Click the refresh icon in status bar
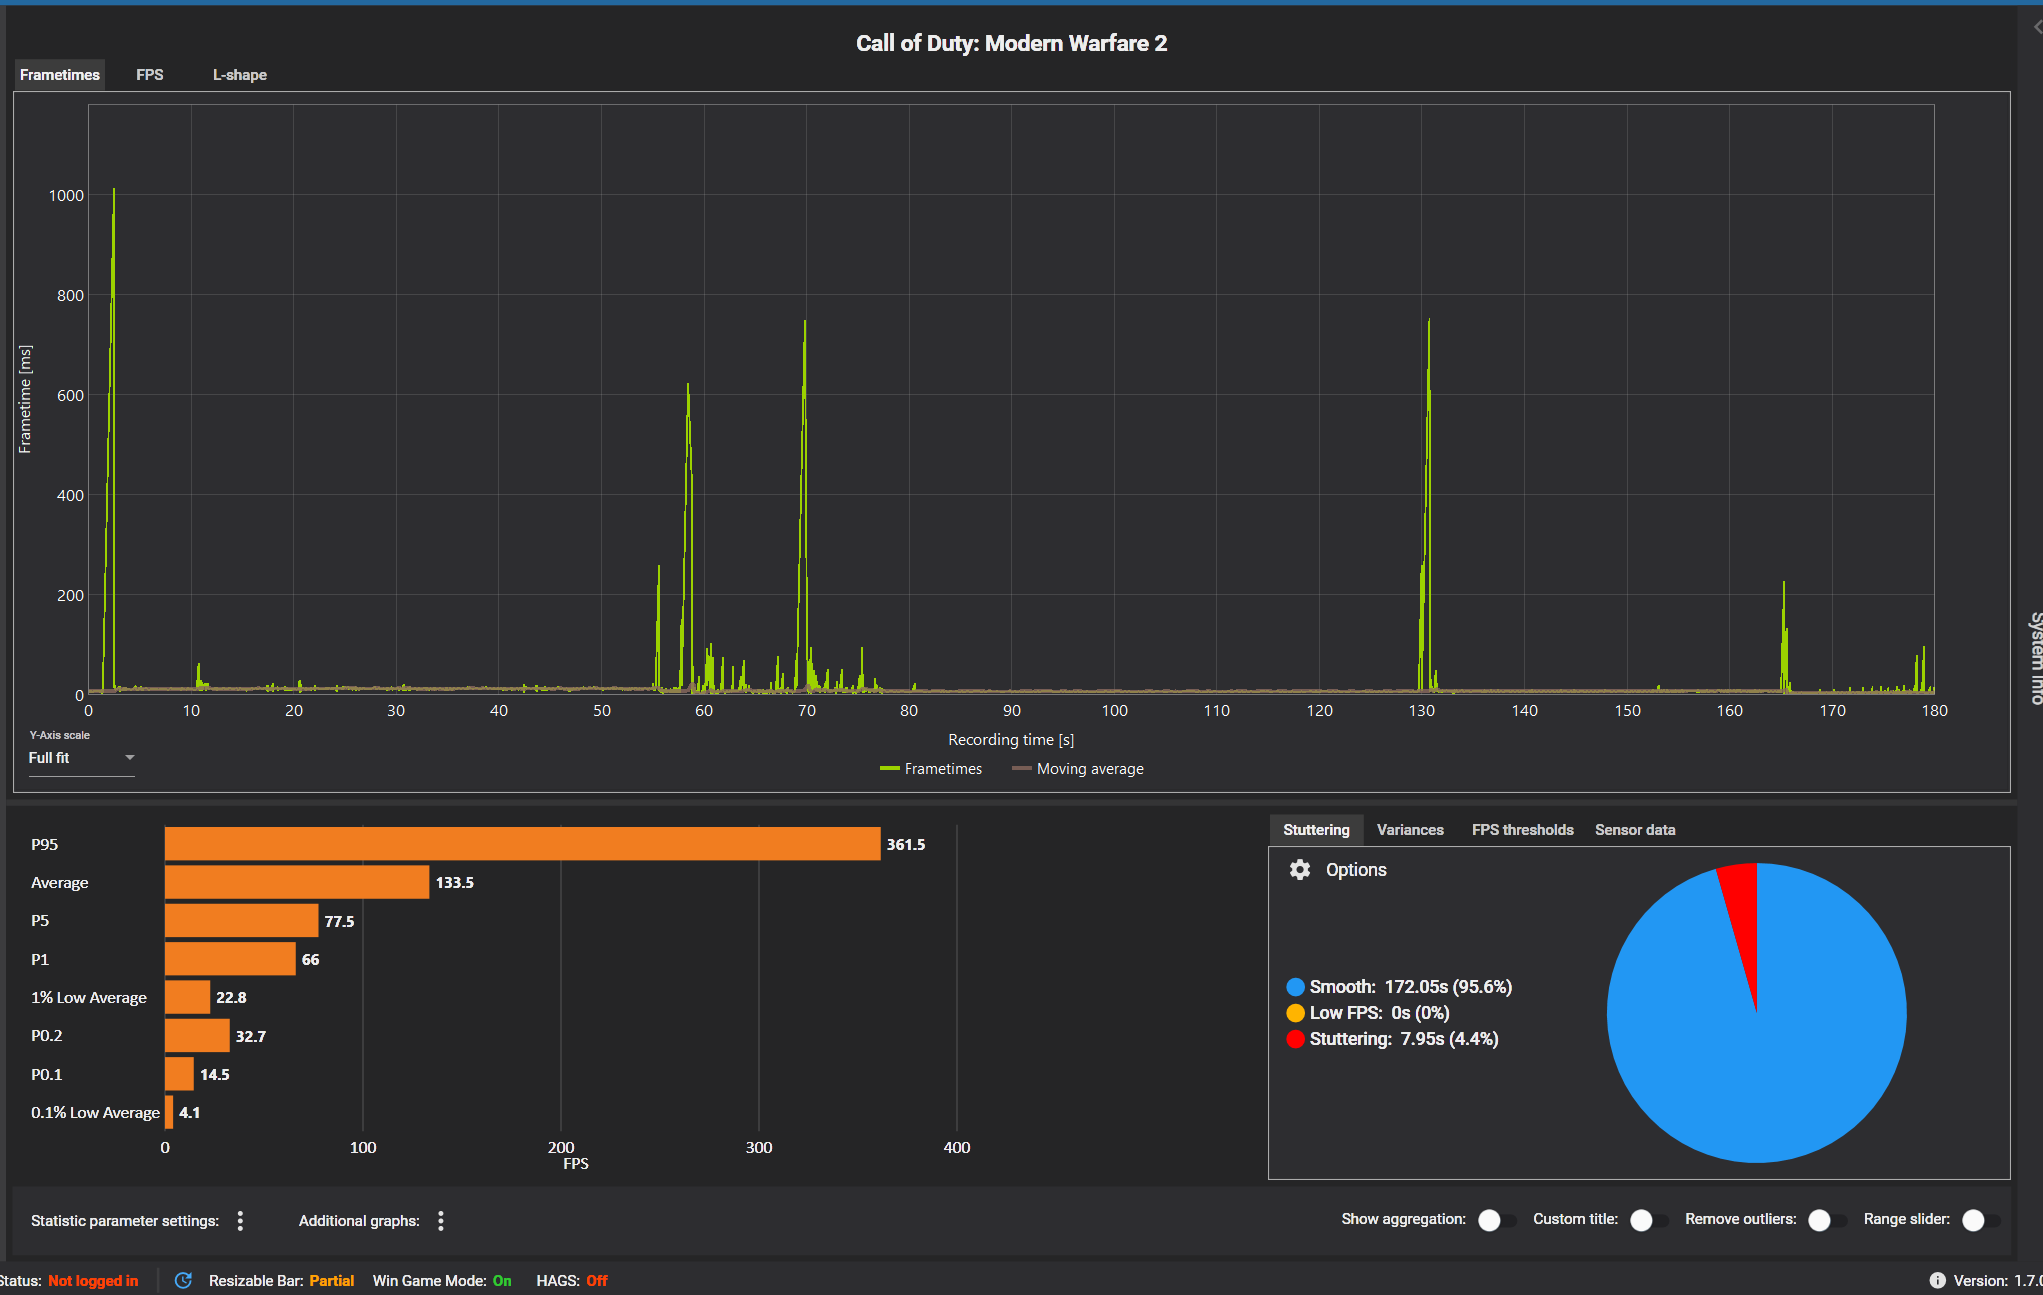Viewport: 2043px width, 1295px height. [x=183, y=1280]
